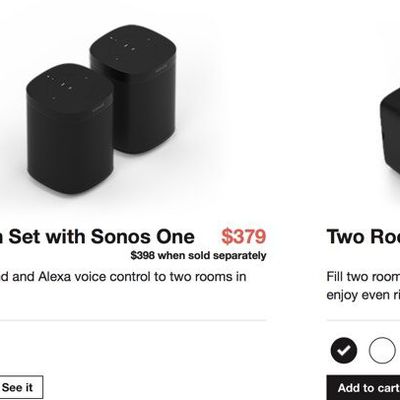Click the white checkmark inside black swatch

click(x=344, y=350)
